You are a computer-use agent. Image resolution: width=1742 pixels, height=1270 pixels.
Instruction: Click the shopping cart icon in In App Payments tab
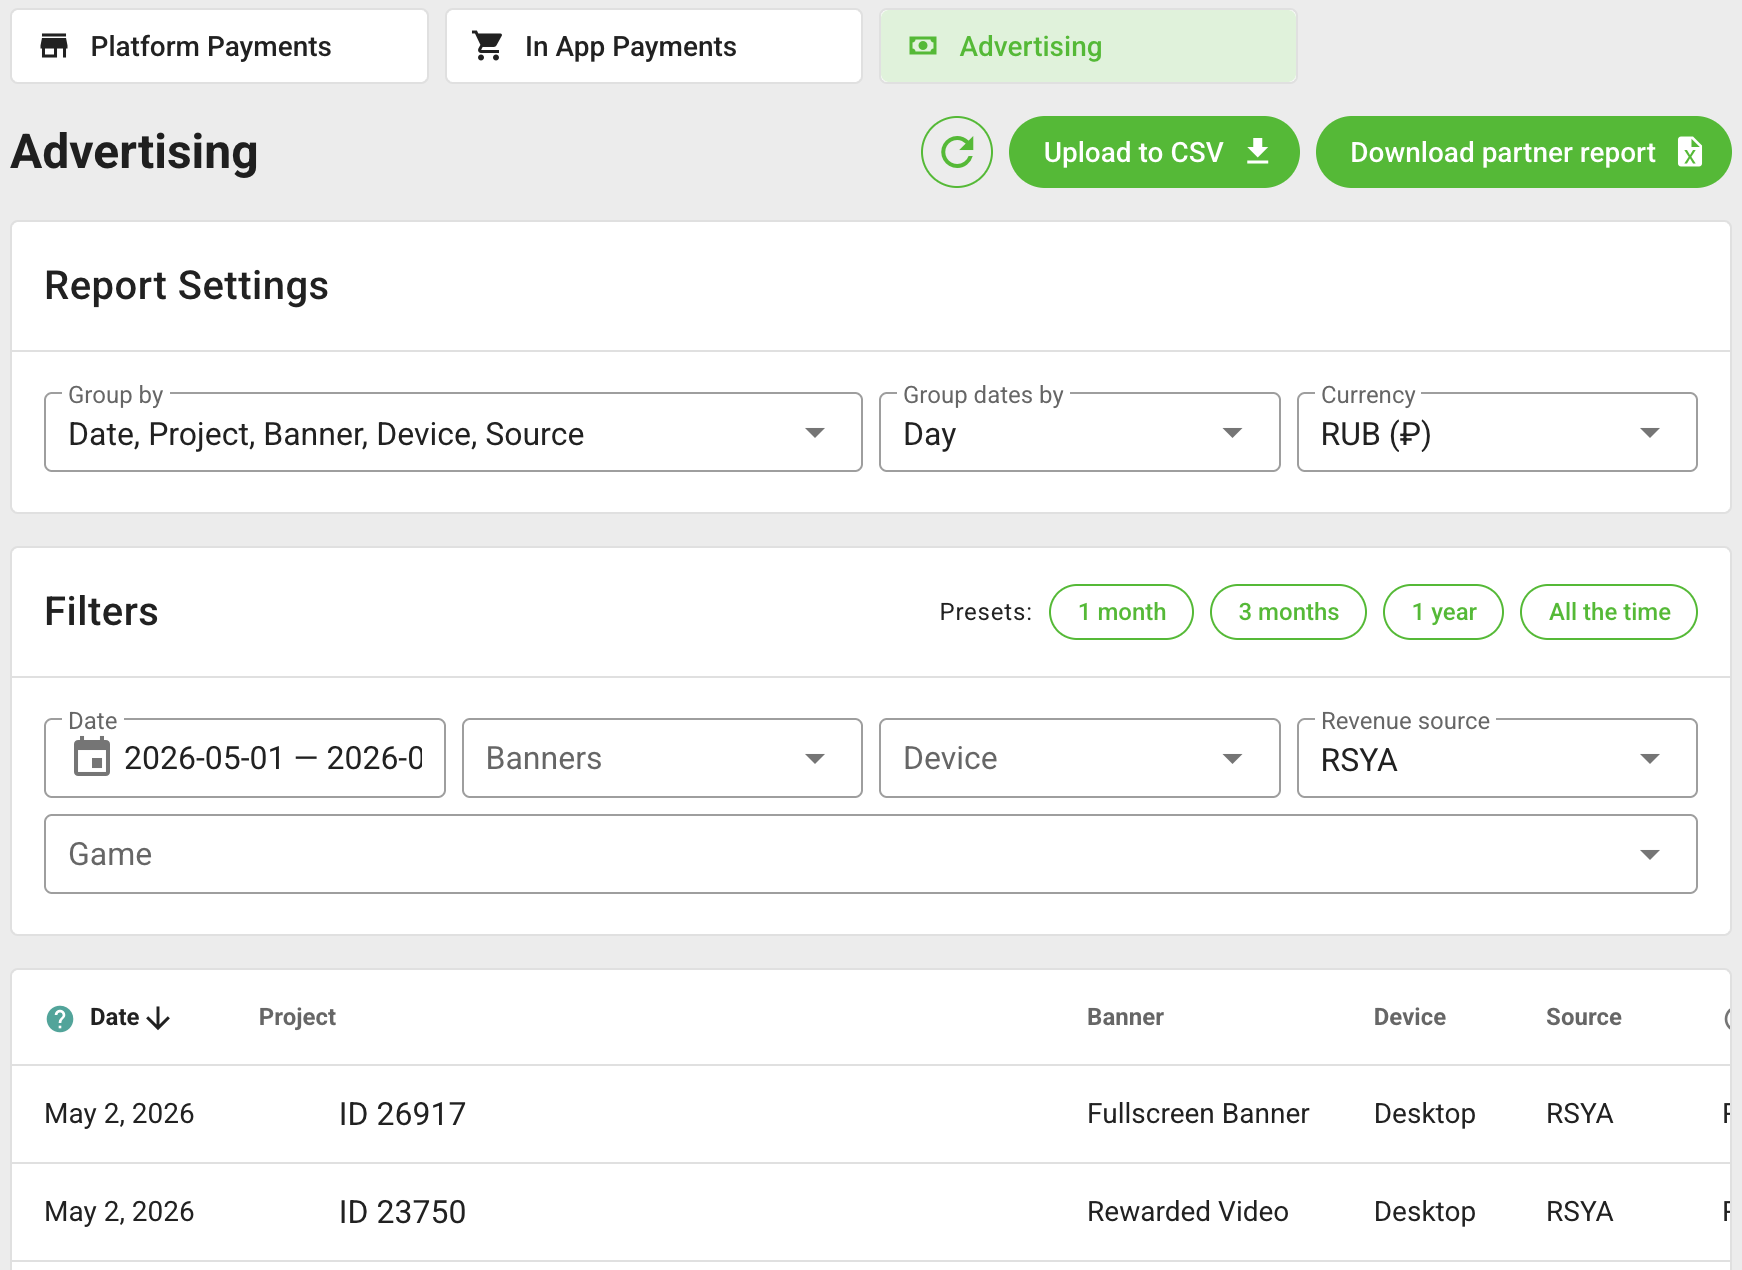488,46
